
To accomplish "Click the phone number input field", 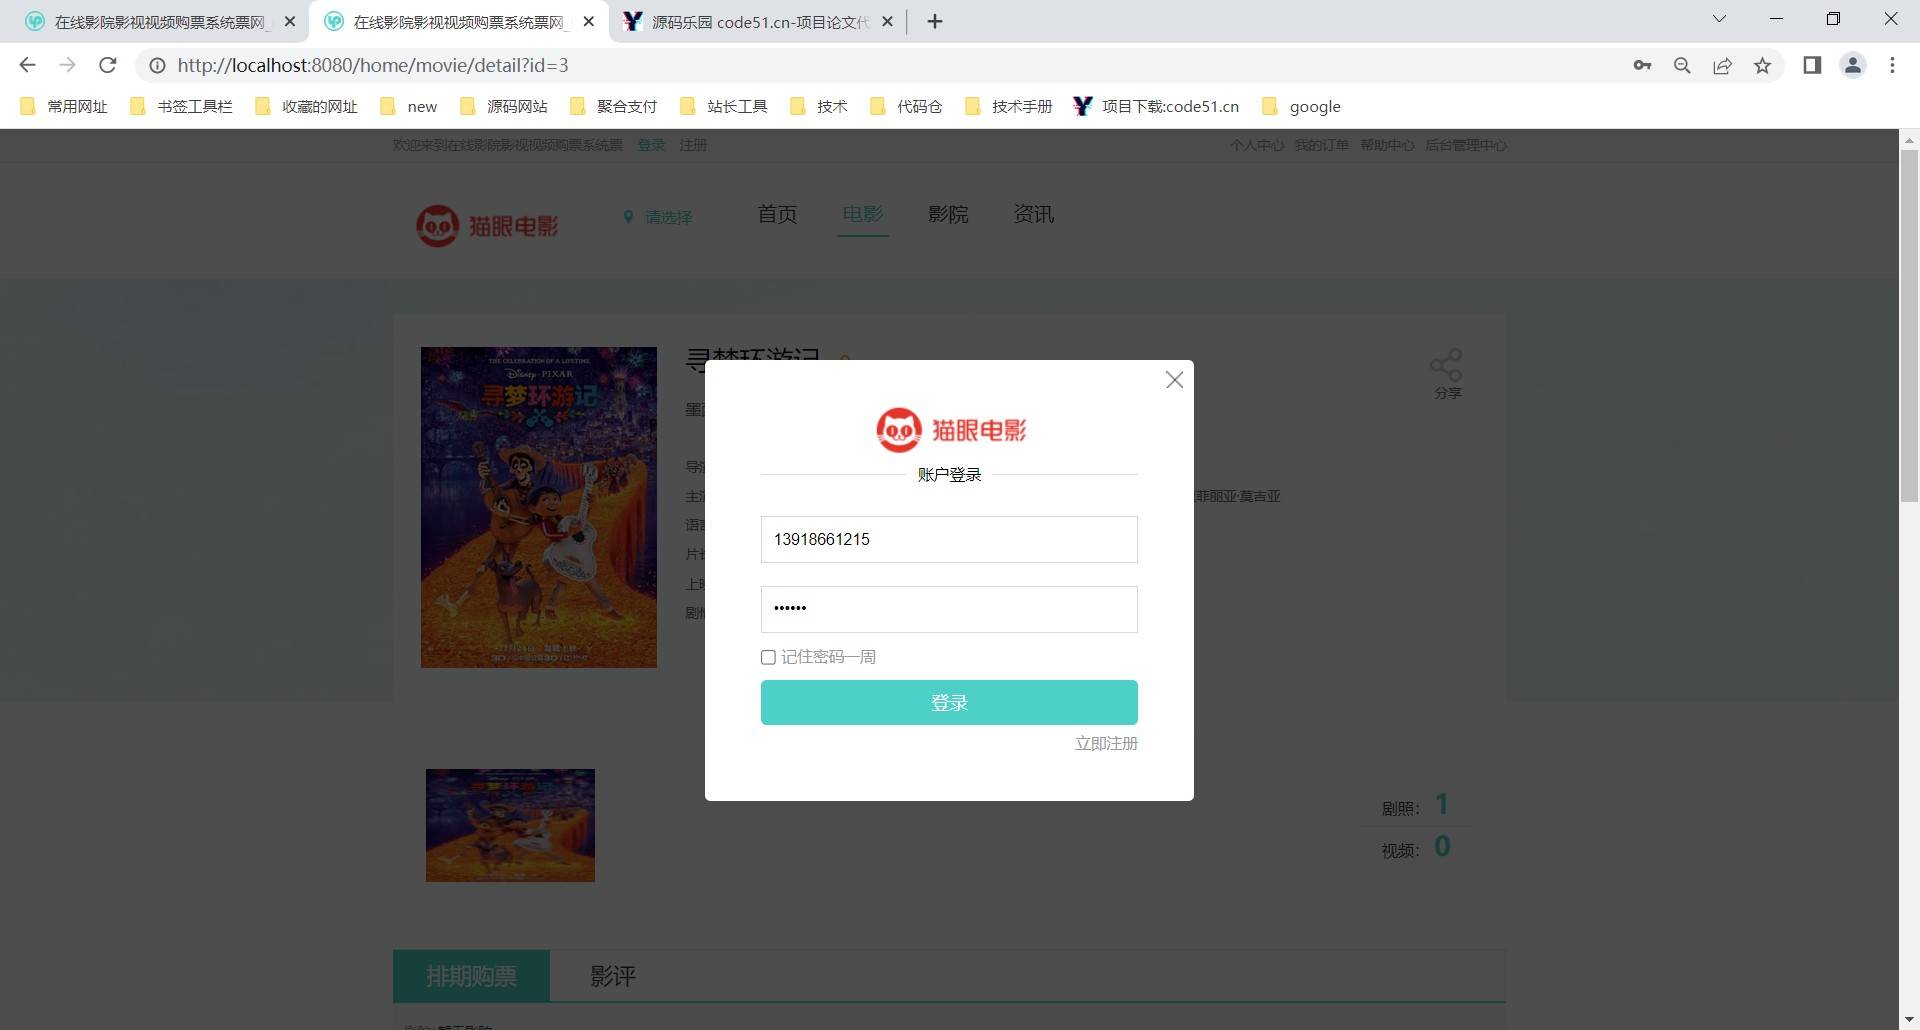I will pyautogui.click(x=948, y=539).
